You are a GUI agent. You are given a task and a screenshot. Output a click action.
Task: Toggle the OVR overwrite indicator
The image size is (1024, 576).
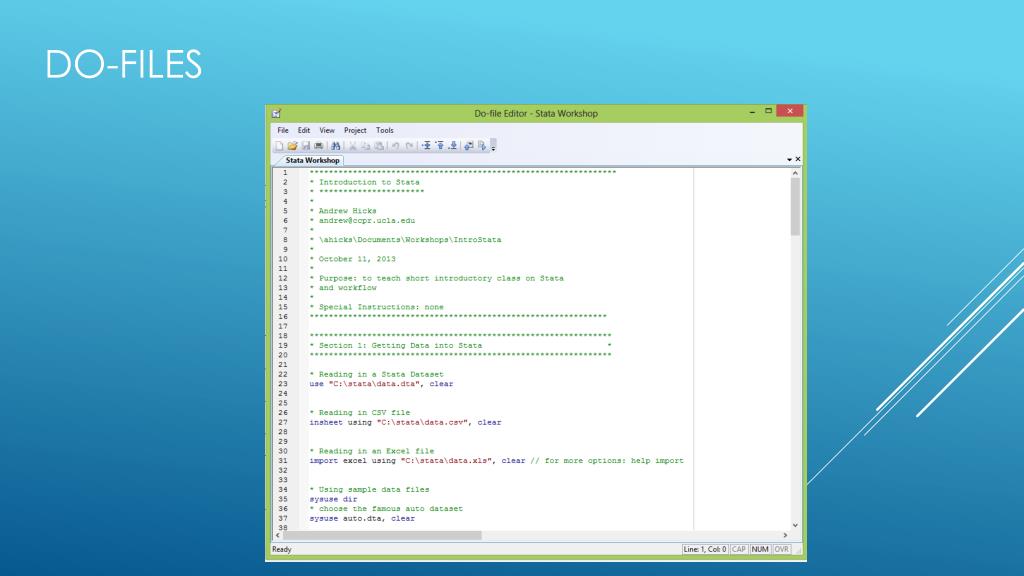[x=781, y=549]
